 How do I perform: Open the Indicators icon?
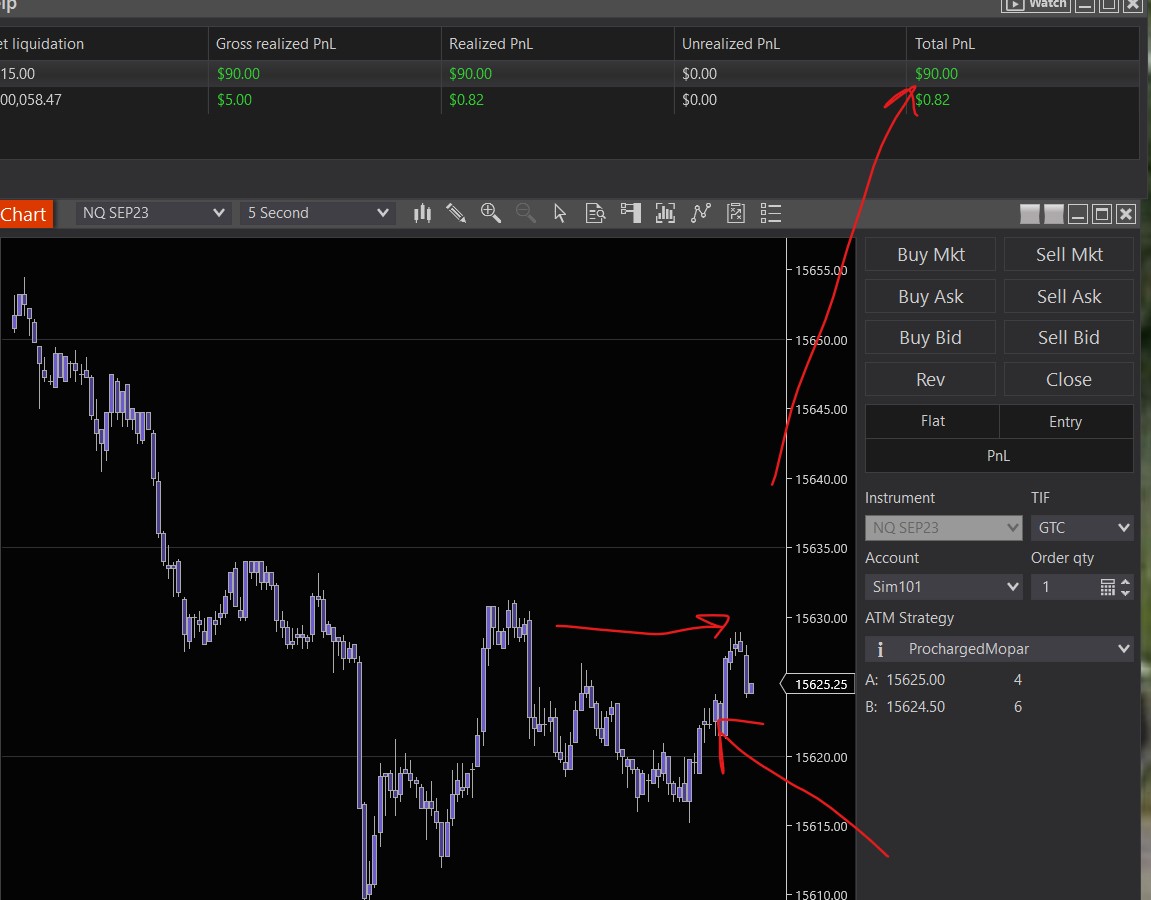pos(700,214)
